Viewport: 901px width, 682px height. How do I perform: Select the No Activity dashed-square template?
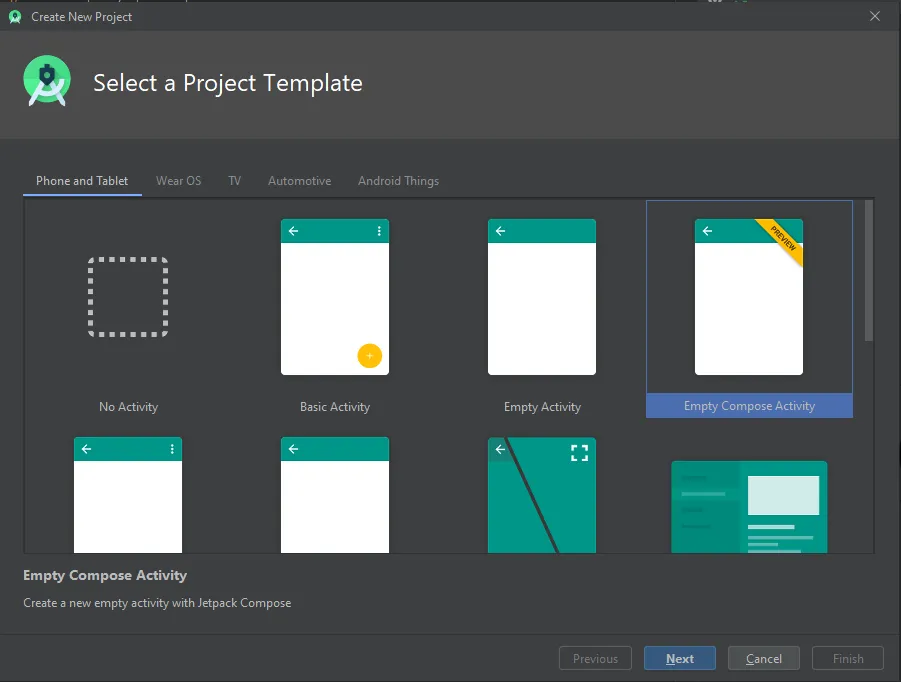(128, 297)
